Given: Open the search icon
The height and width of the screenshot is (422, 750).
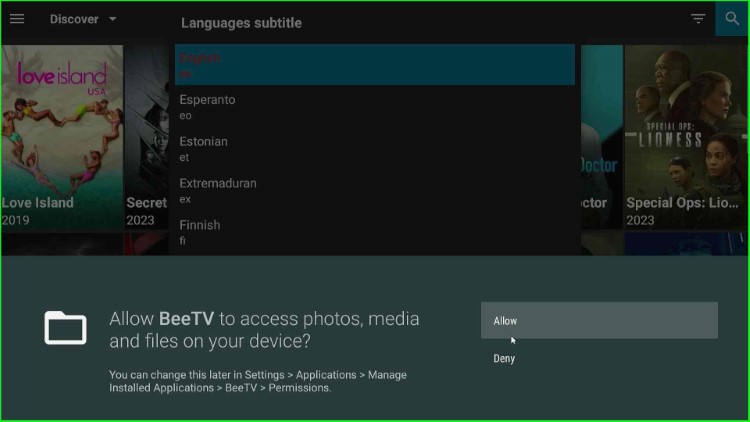Looking at the screenshot, I should tap(732, 19).
